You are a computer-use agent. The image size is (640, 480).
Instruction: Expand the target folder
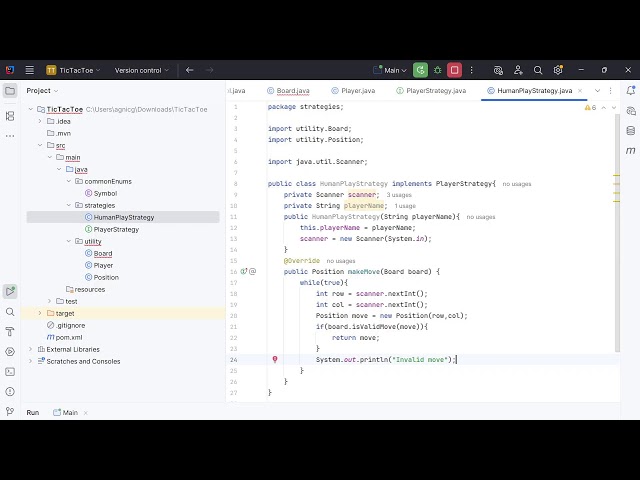pyautogui.click(x=40, y=313)
